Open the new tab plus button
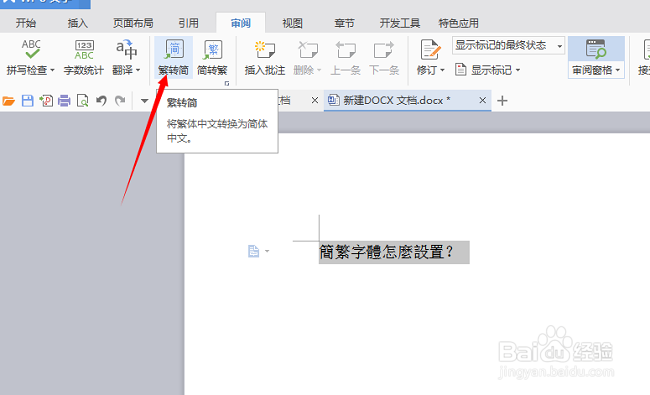 tap(502, 100)
